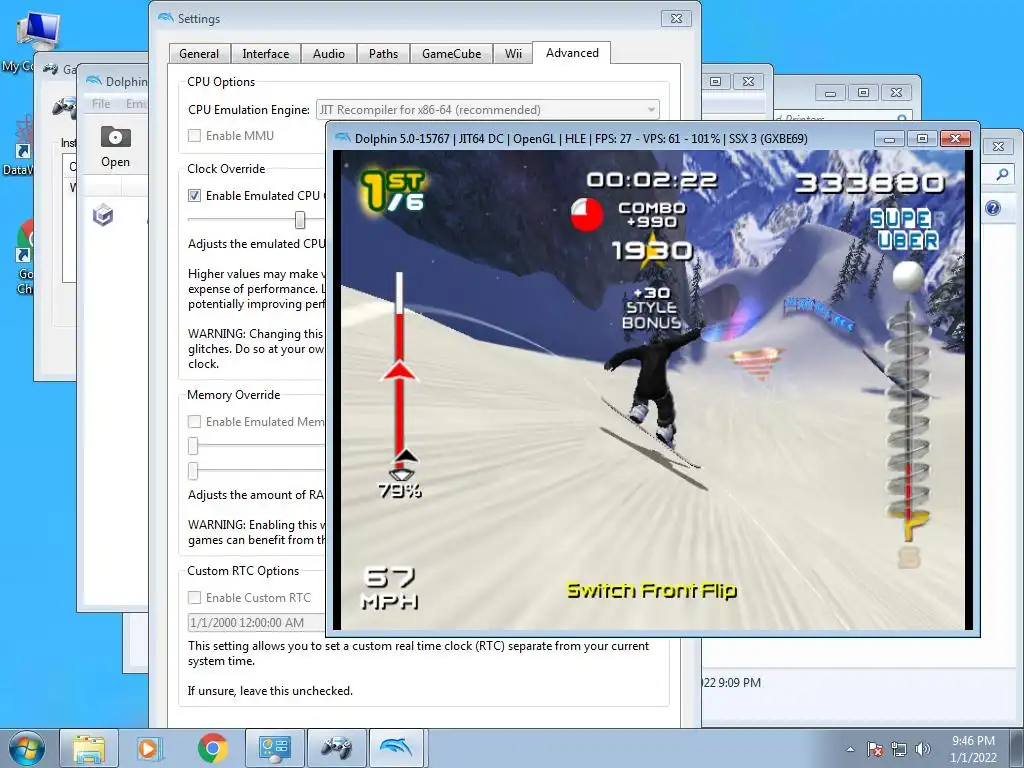Click the Game Controllers taskbar icon

336,748
